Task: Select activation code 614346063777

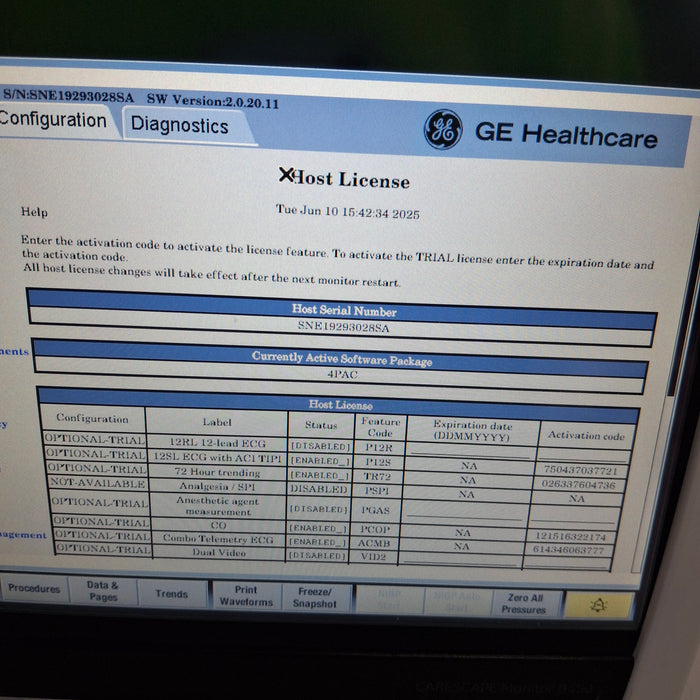Action: (x=568, y=550)
